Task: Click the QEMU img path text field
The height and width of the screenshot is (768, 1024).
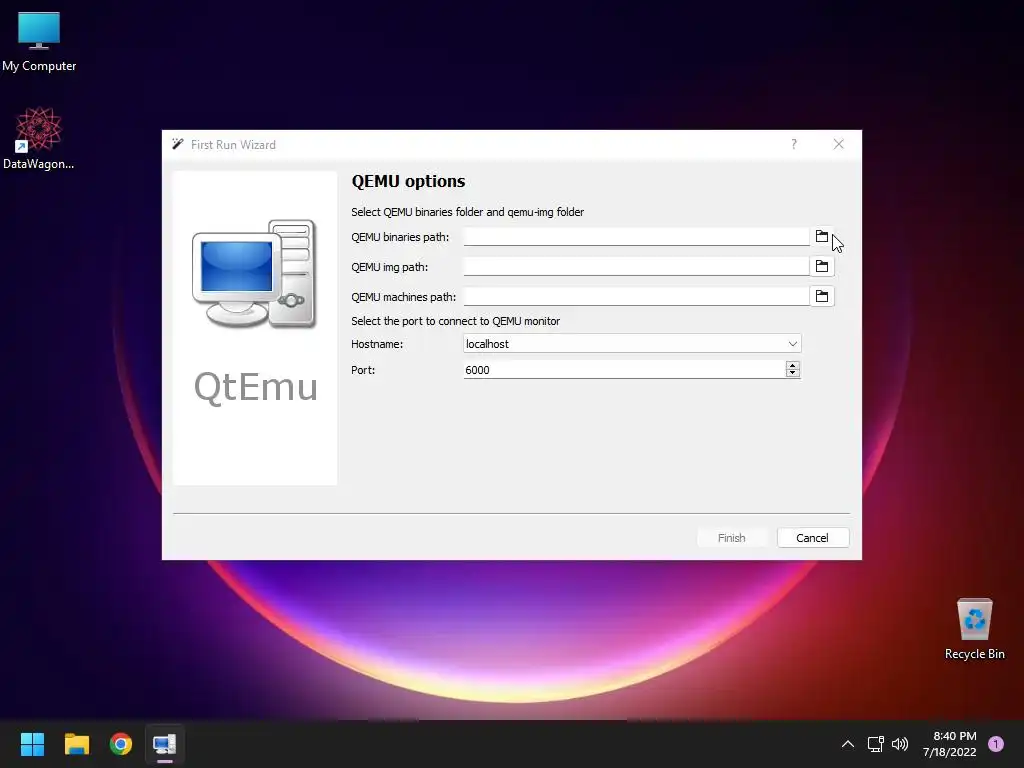Action: 636,266
